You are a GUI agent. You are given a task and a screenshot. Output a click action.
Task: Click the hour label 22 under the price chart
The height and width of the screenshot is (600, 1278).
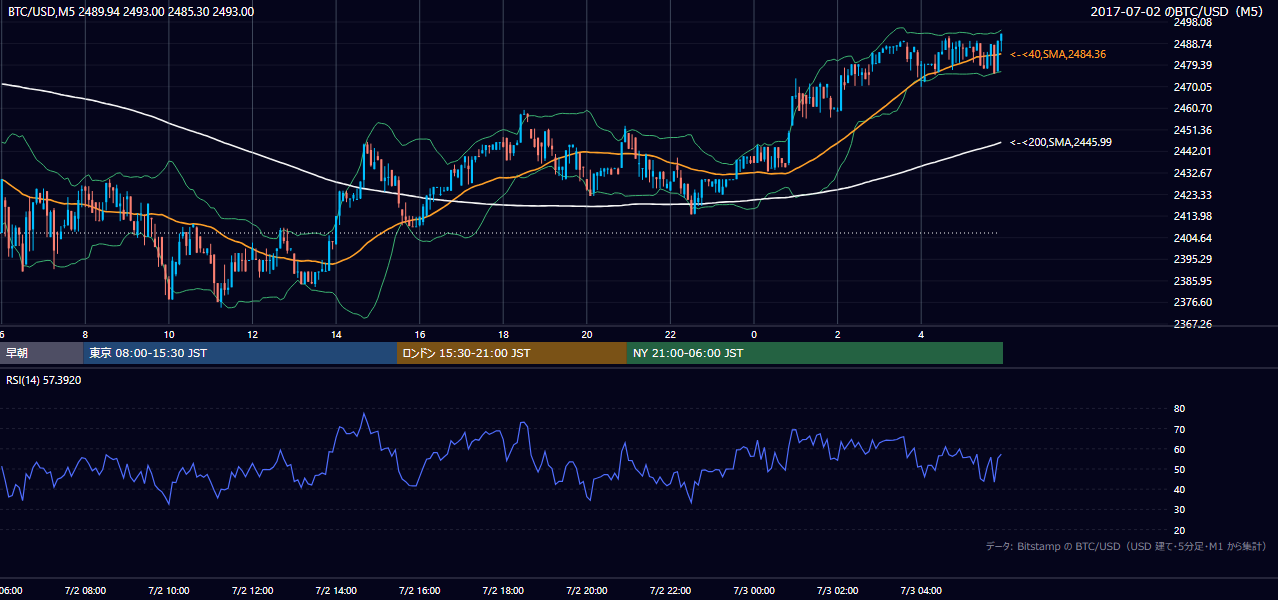tap(670, 335)
